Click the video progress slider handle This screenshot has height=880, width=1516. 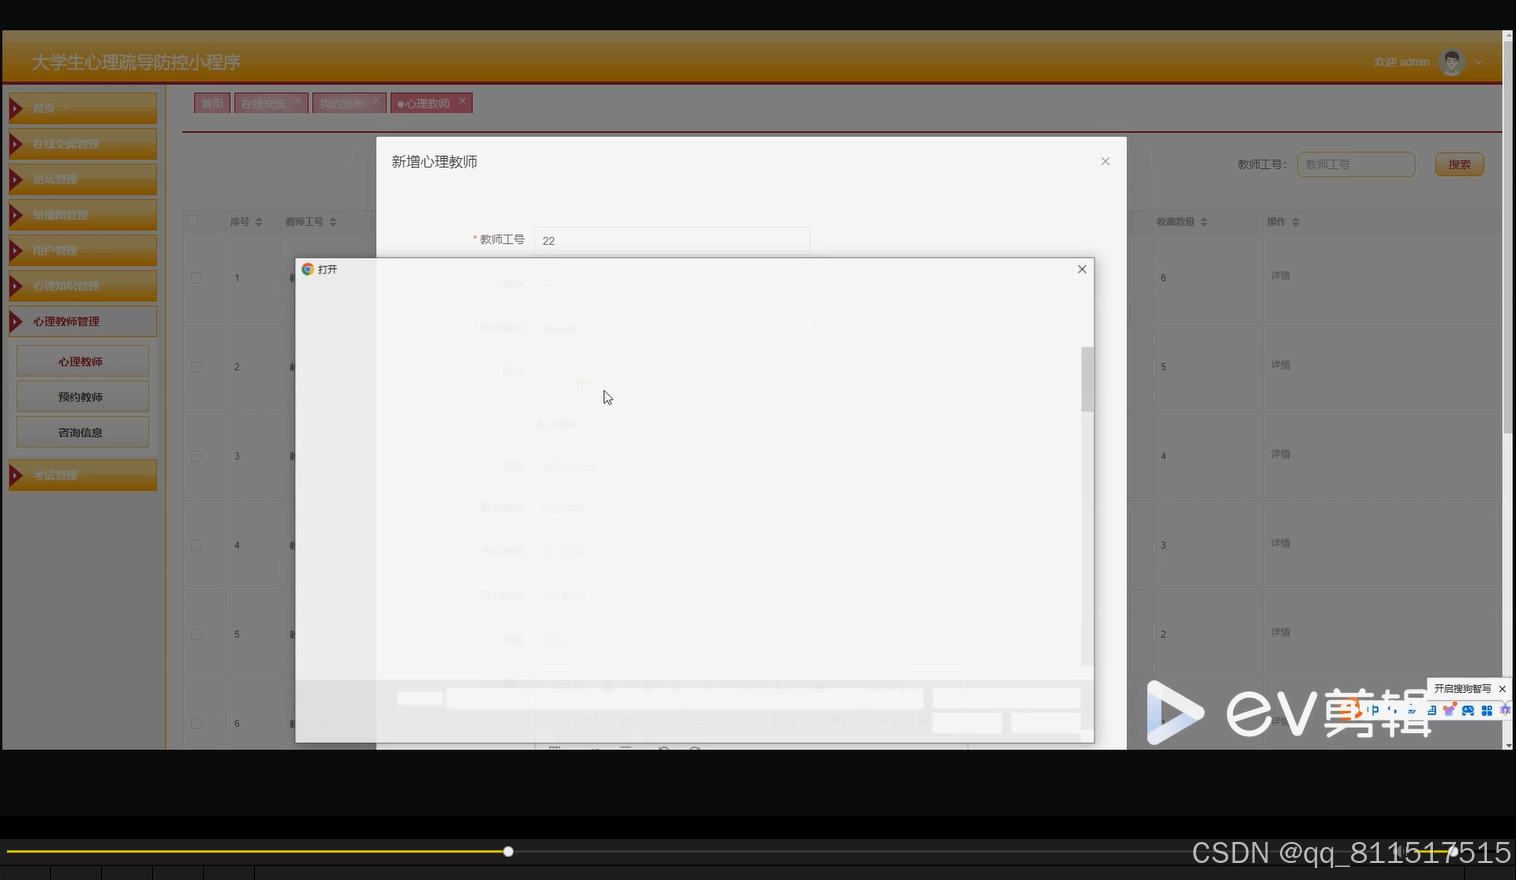click(508, 852)
